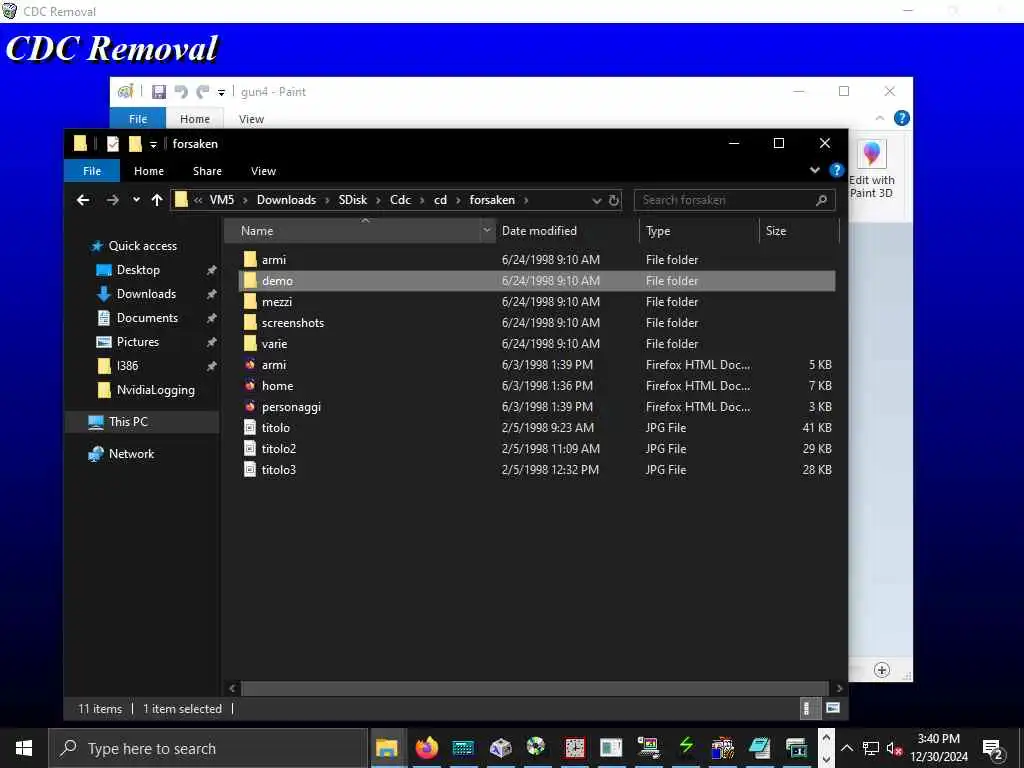This screenshot has width=1024, height=768.
Task: Open the armi folder
Action: 274,260
